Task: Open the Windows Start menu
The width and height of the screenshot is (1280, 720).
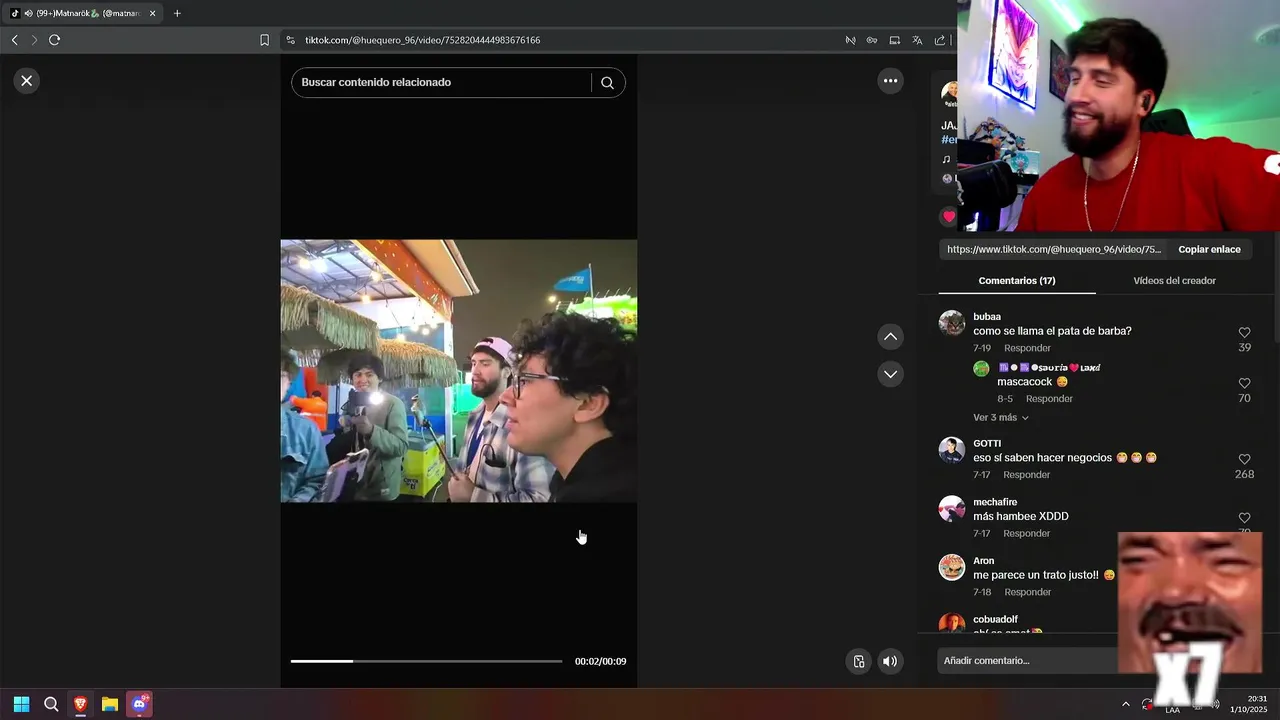Action: tap(21, 704)
